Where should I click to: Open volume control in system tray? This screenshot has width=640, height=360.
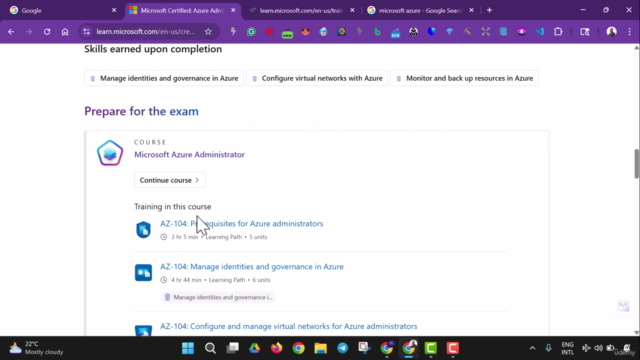(598, 348)
